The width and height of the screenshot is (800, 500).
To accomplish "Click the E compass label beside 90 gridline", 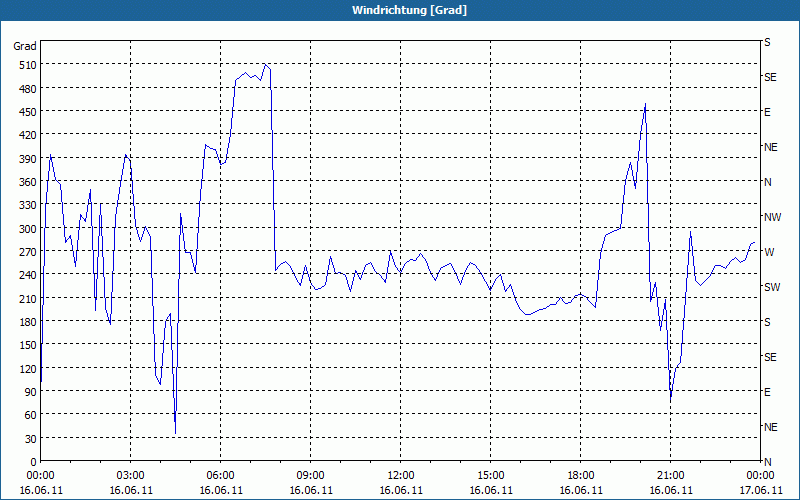I will [x=767, y=392].
